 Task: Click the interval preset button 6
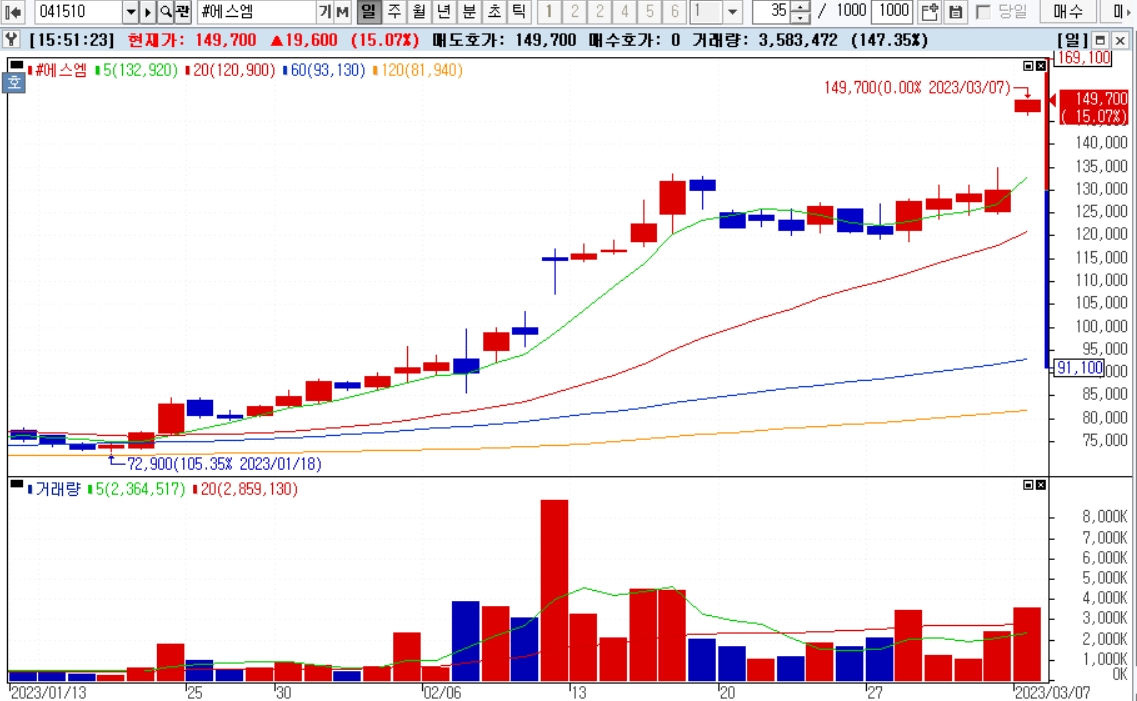click(674, 12)
